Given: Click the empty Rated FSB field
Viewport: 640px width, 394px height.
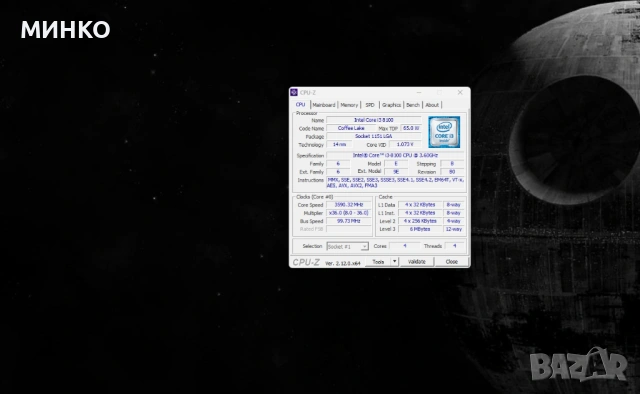Looking at the screenshot, I should [x=349, y=229].
